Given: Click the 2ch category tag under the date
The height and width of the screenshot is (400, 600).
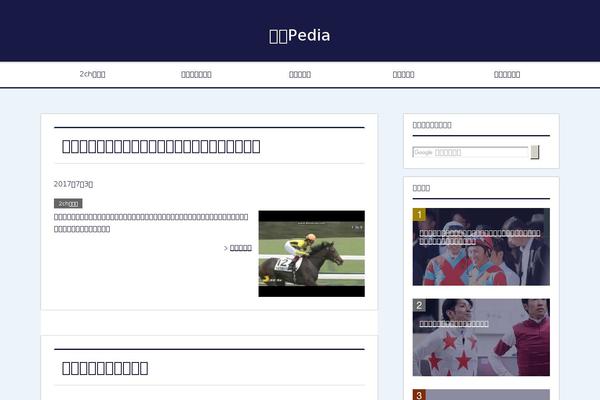Looking at the screenshot, I should click(x=68, y=203).
